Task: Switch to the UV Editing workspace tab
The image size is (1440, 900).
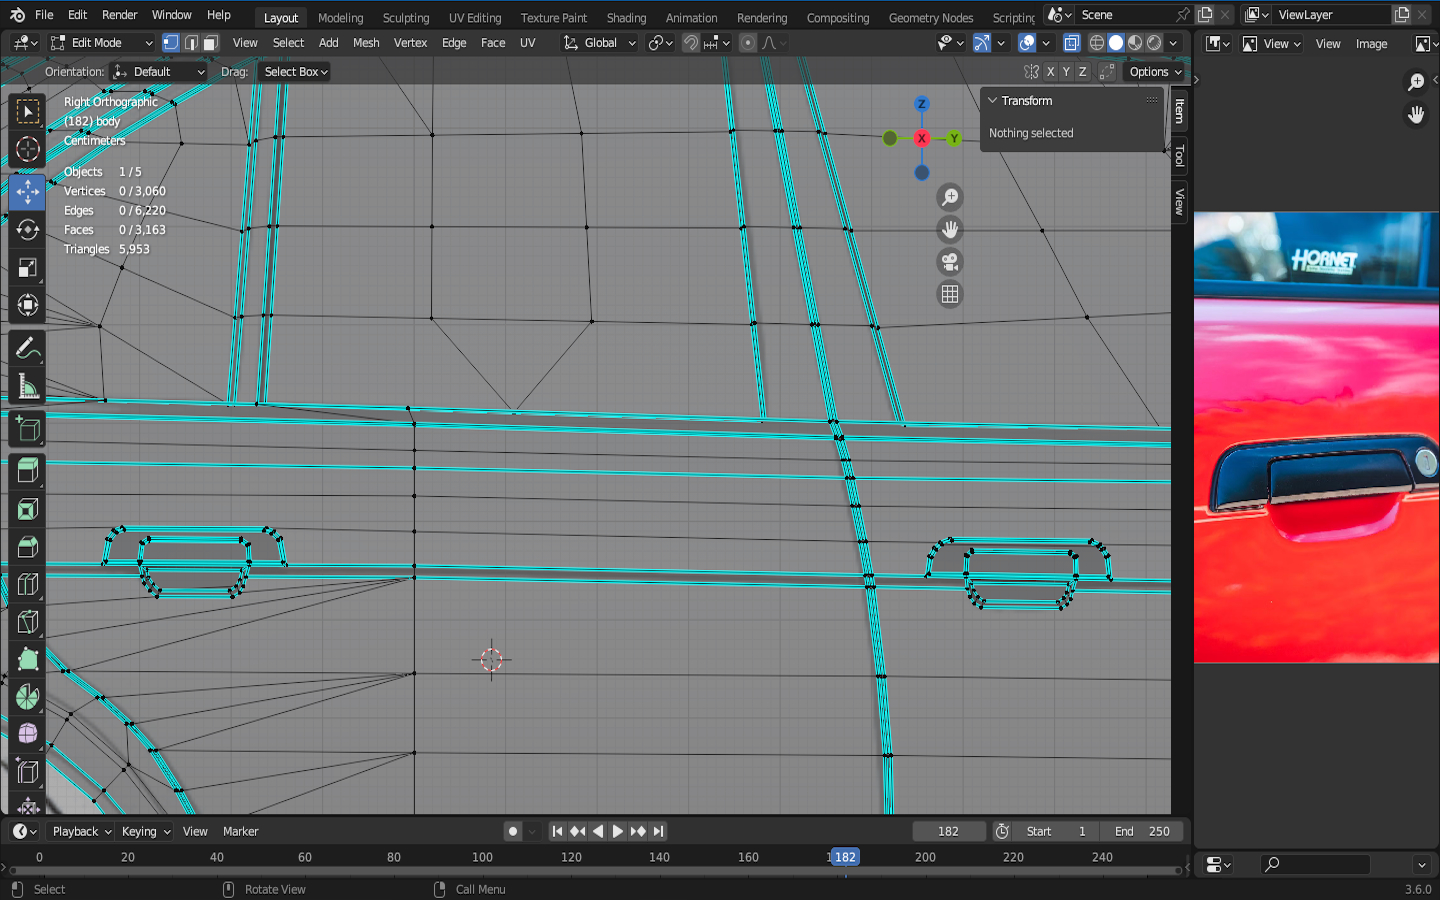Action: (475, 17)
